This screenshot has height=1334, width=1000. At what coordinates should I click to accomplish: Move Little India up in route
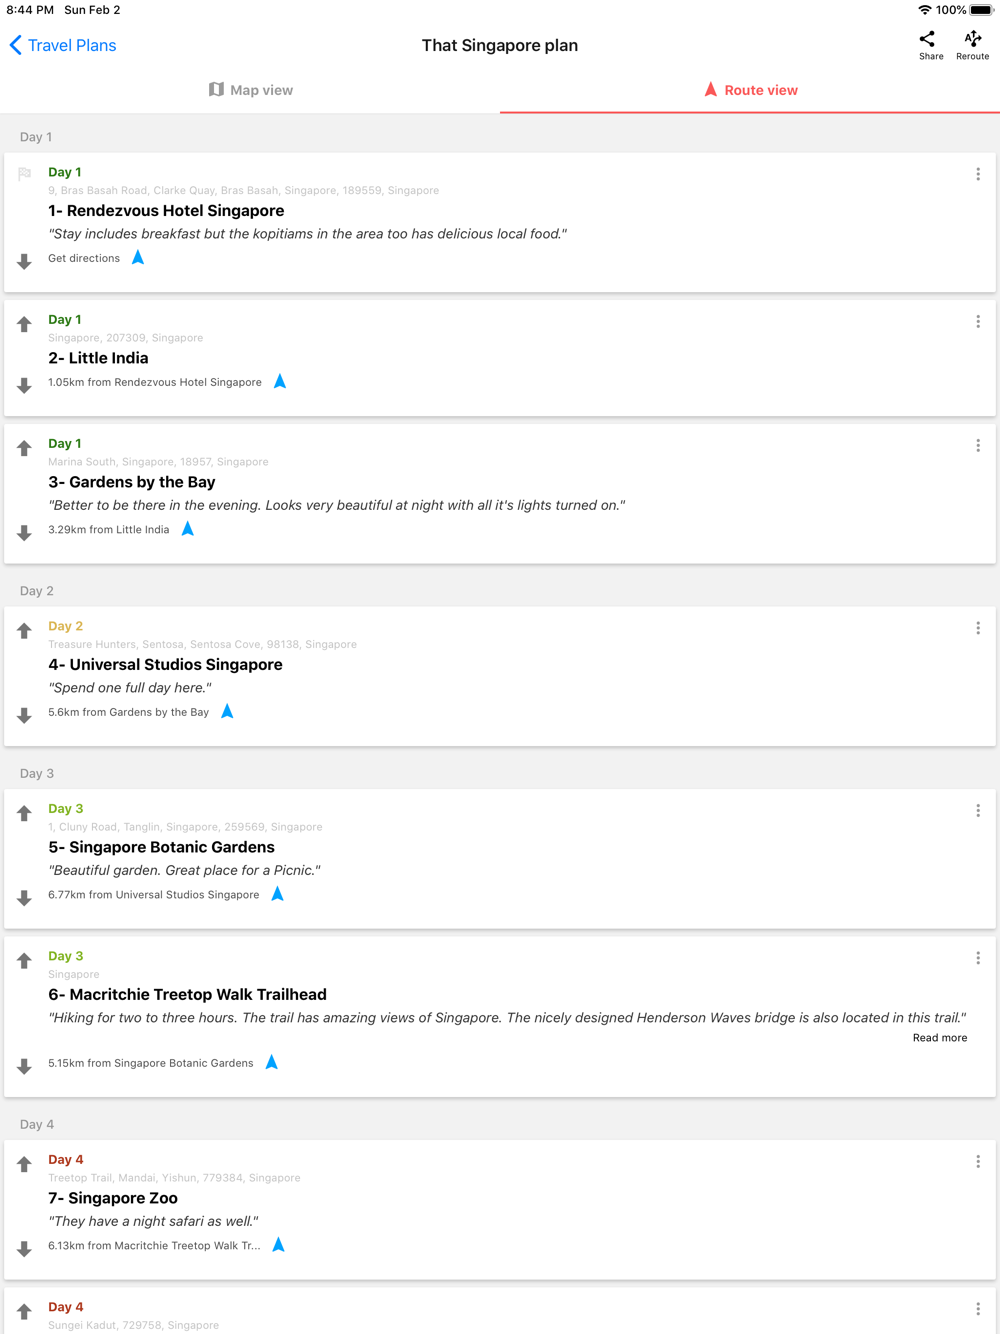[x=24, y=324]
